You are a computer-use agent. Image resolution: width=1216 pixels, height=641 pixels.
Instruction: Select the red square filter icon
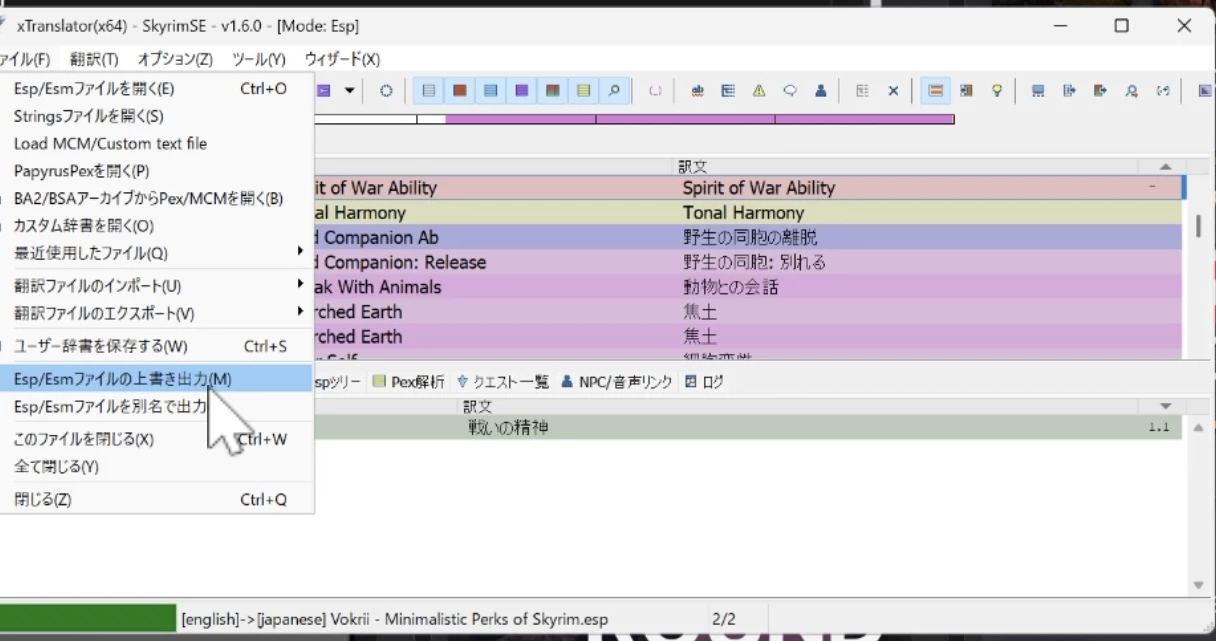pos(460,91)
